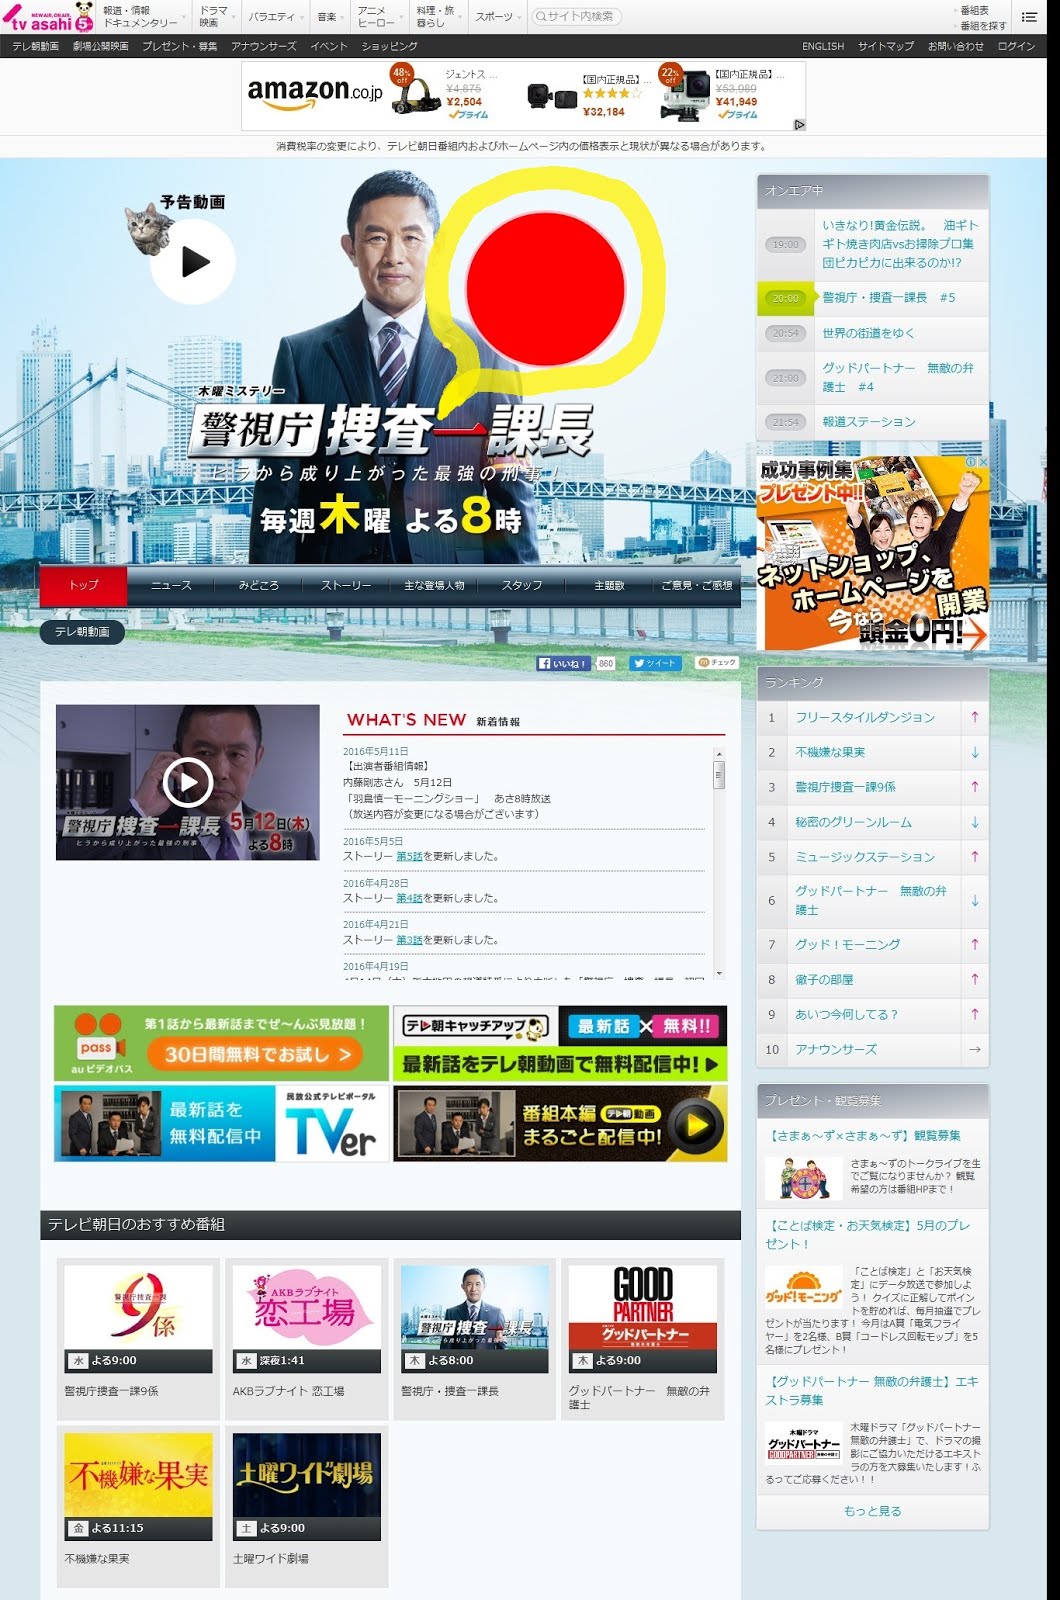1060x1600 pixels.
Task: Click the What's New scrollbar thumb
Action: pyautogui.click(x=719, y=775)
